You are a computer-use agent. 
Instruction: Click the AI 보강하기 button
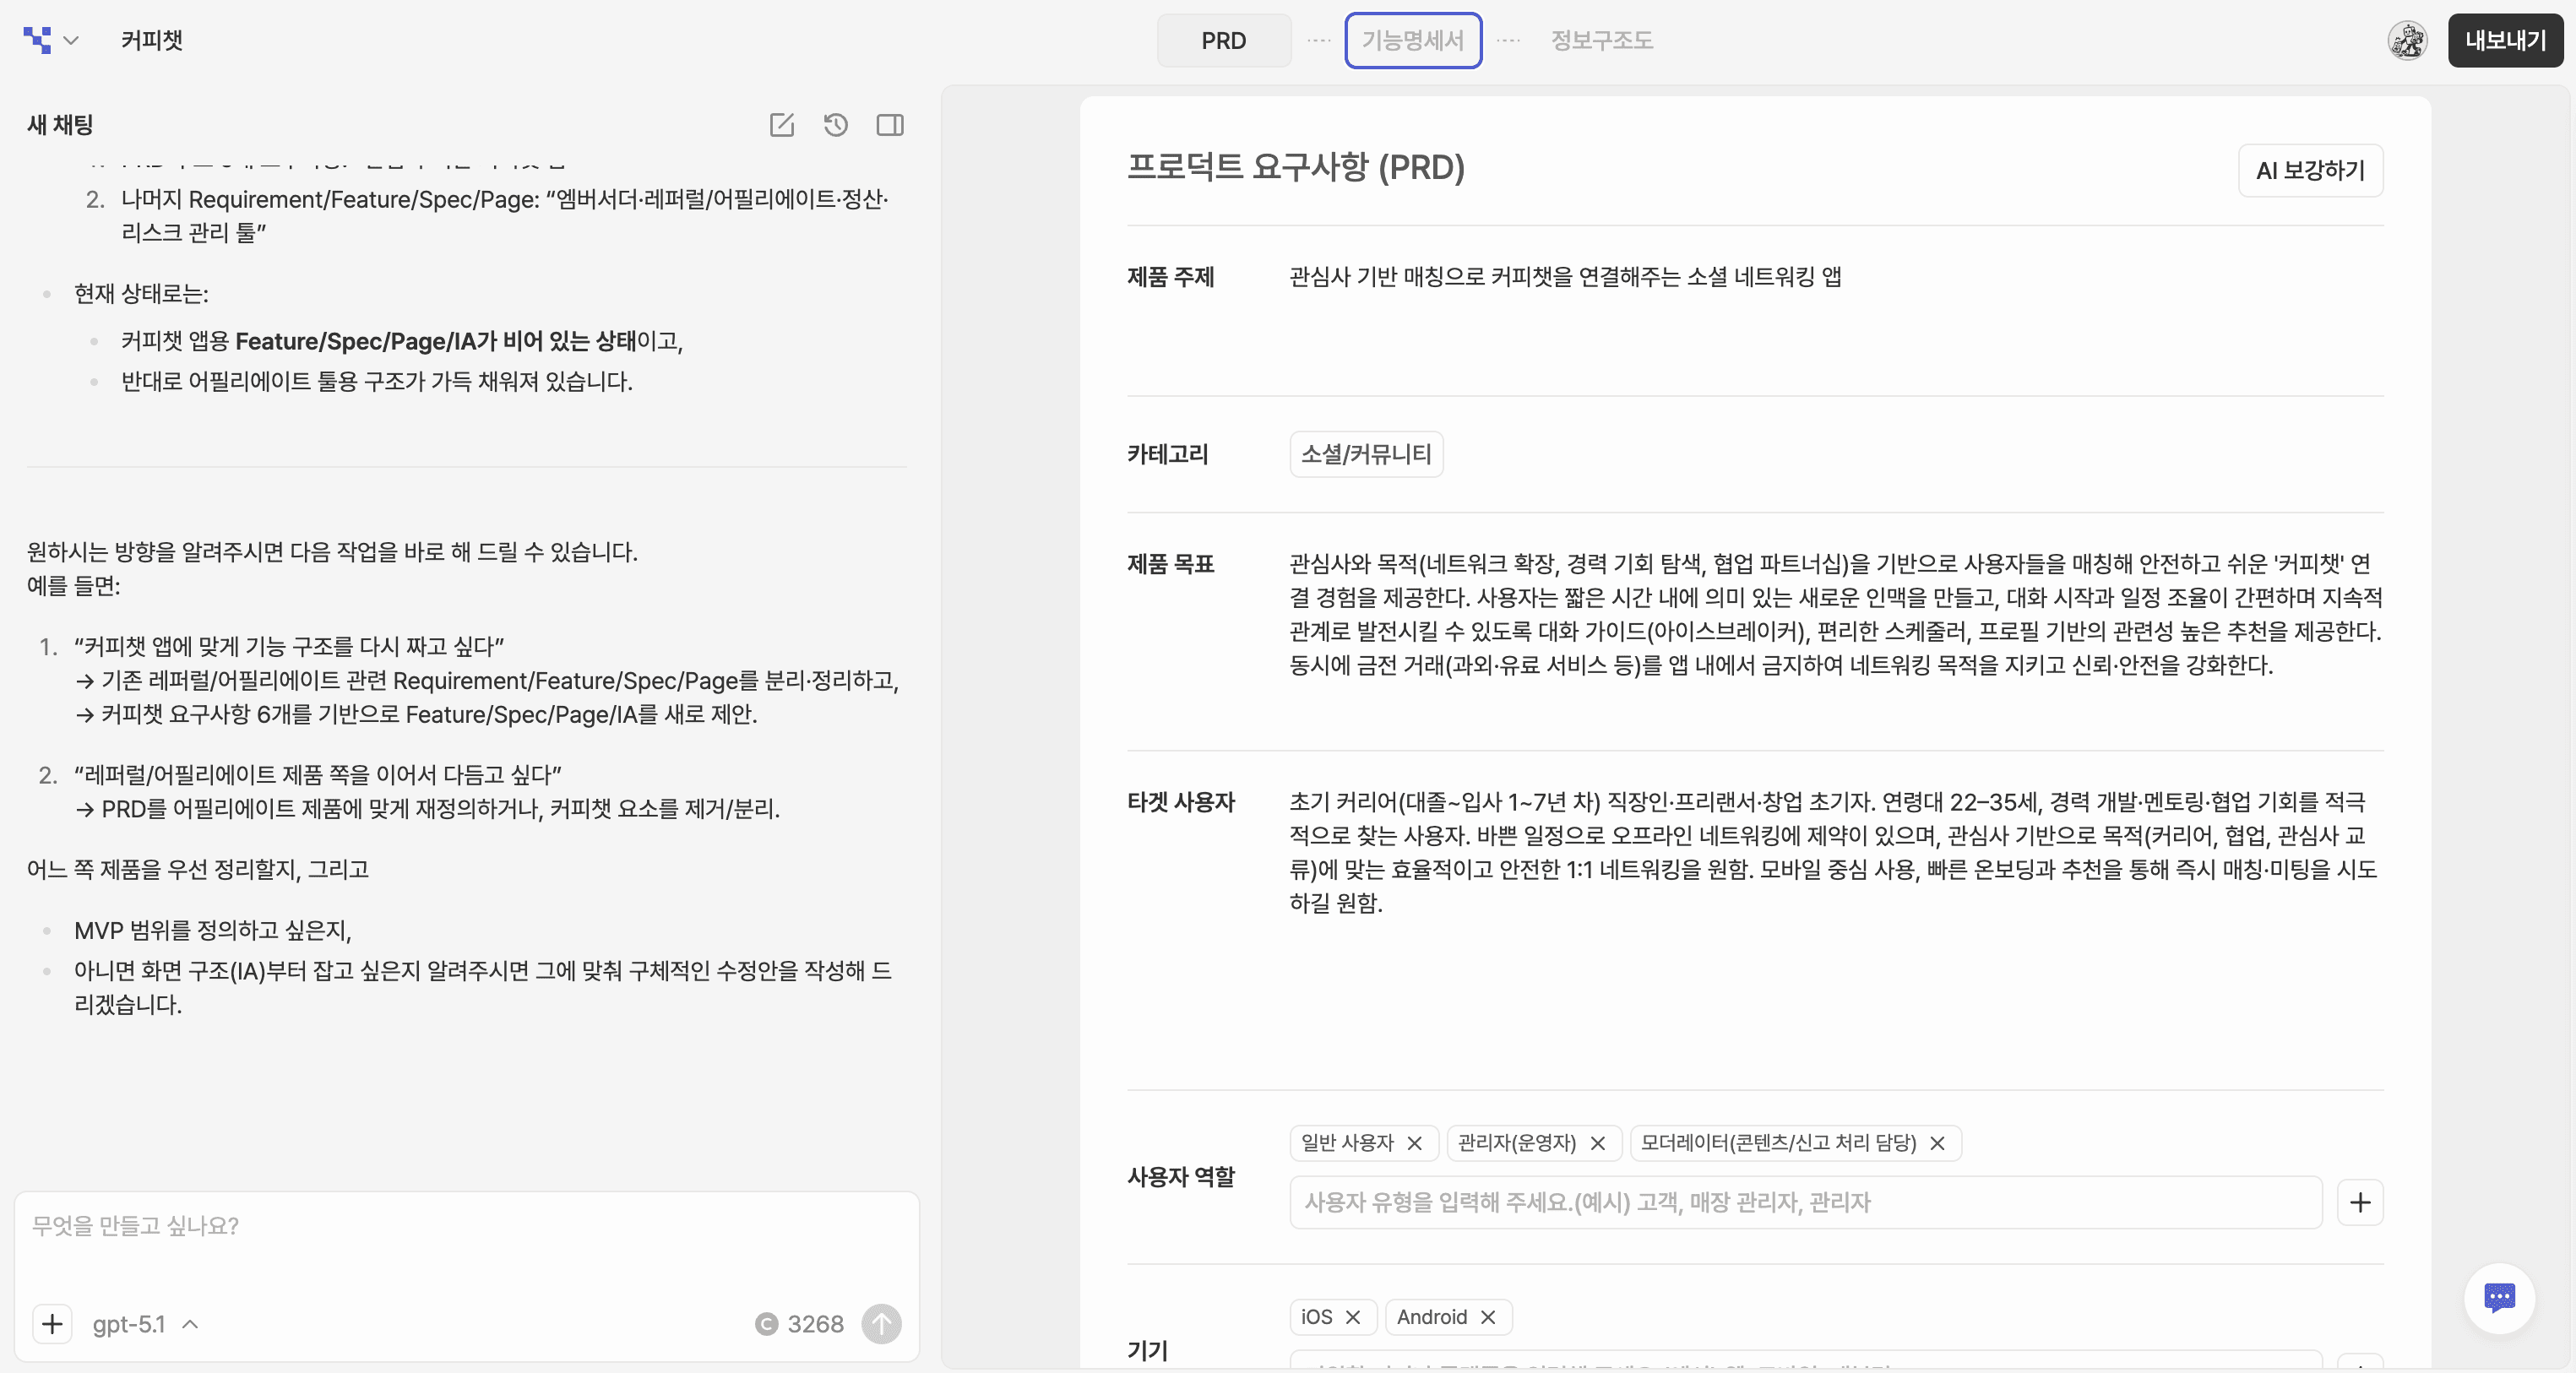coord(2309,171)
